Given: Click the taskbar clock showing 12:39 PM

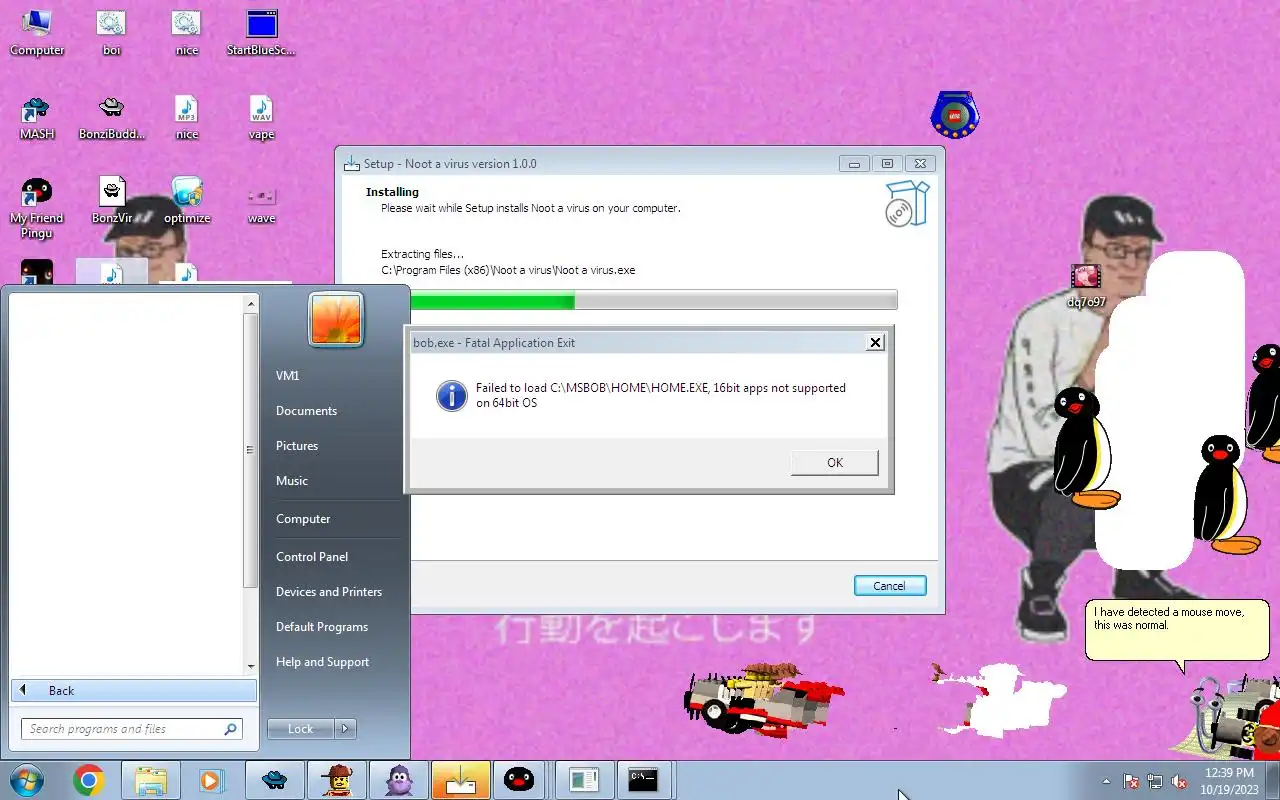Looking at the screenshot, I should [x=1228, y=780].
